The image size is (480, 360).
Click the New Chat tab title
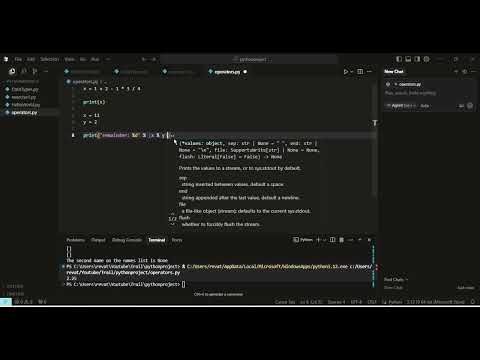click(394, 71)
